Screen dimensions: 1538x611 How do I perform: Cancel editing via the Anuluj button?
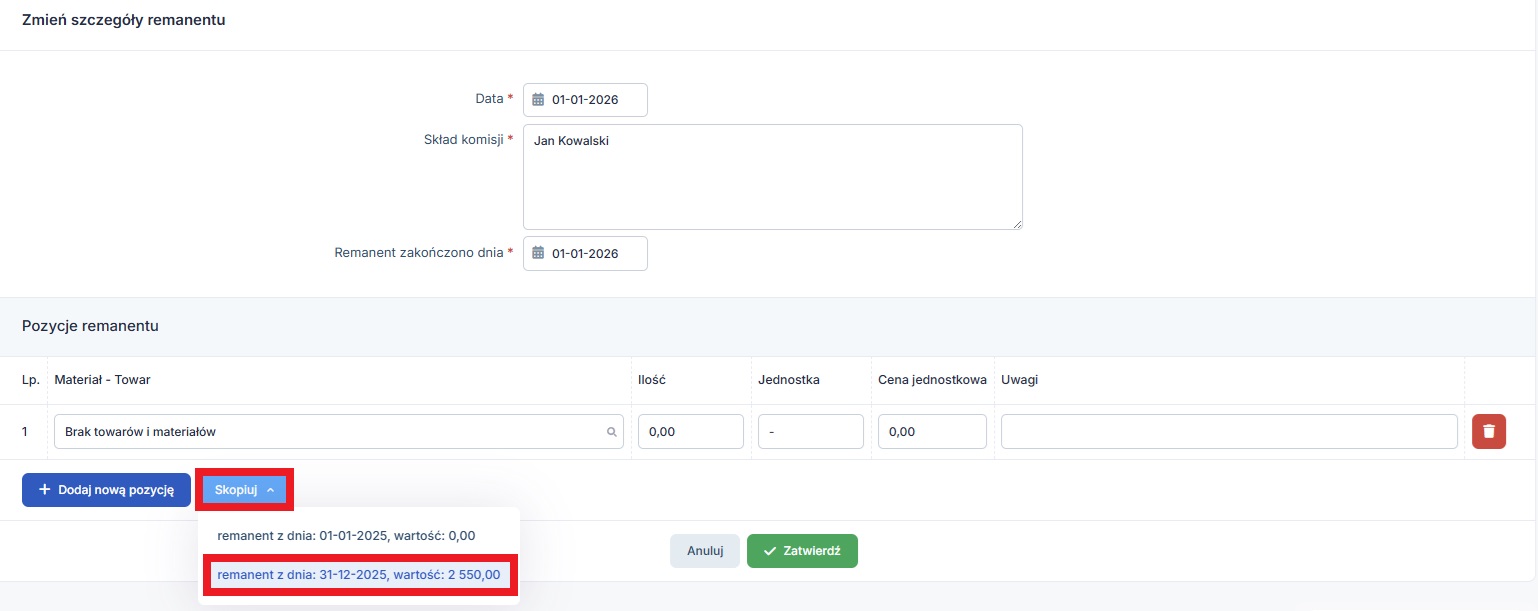[705, 551]
